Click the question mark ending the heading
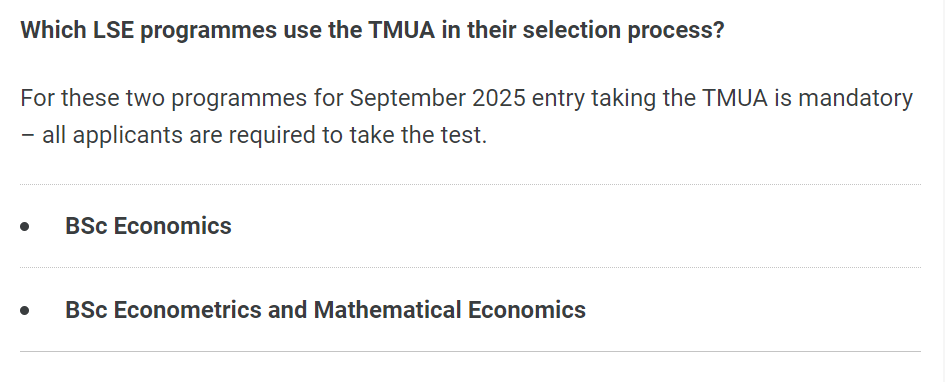This screenshot has width=945, height=382. coord(718,30)
